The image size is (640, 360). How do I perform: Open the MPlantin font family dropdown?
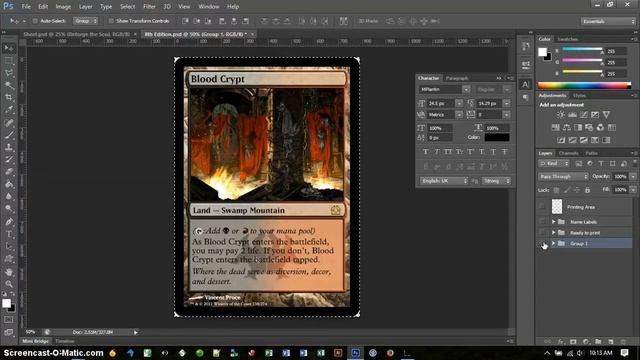pyautogui.click(x=466, y=89)
